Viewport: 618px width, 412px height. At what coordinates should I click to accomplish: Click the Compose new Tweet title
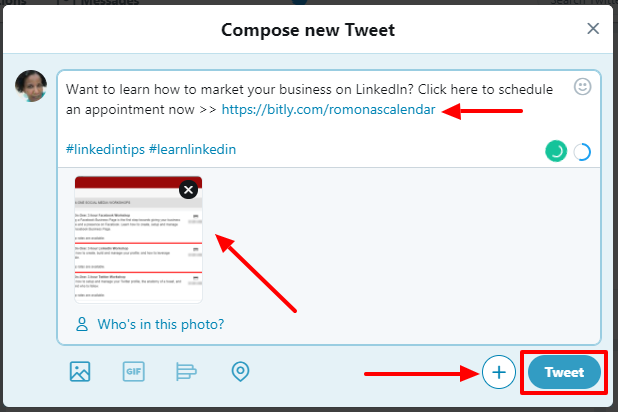pos(308,30)
